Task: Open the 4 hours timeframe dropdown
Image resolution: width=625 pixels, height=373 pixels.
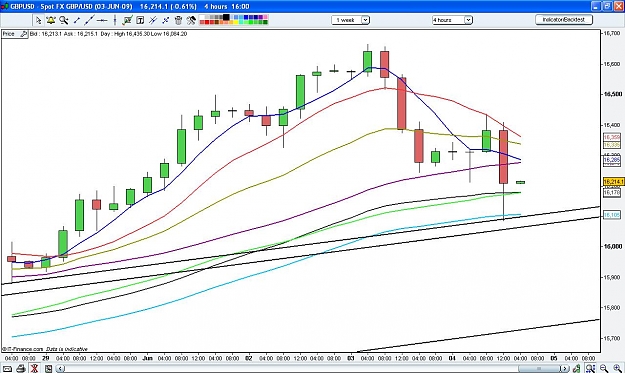Action: pyautogui.click(x=452, y=20)
